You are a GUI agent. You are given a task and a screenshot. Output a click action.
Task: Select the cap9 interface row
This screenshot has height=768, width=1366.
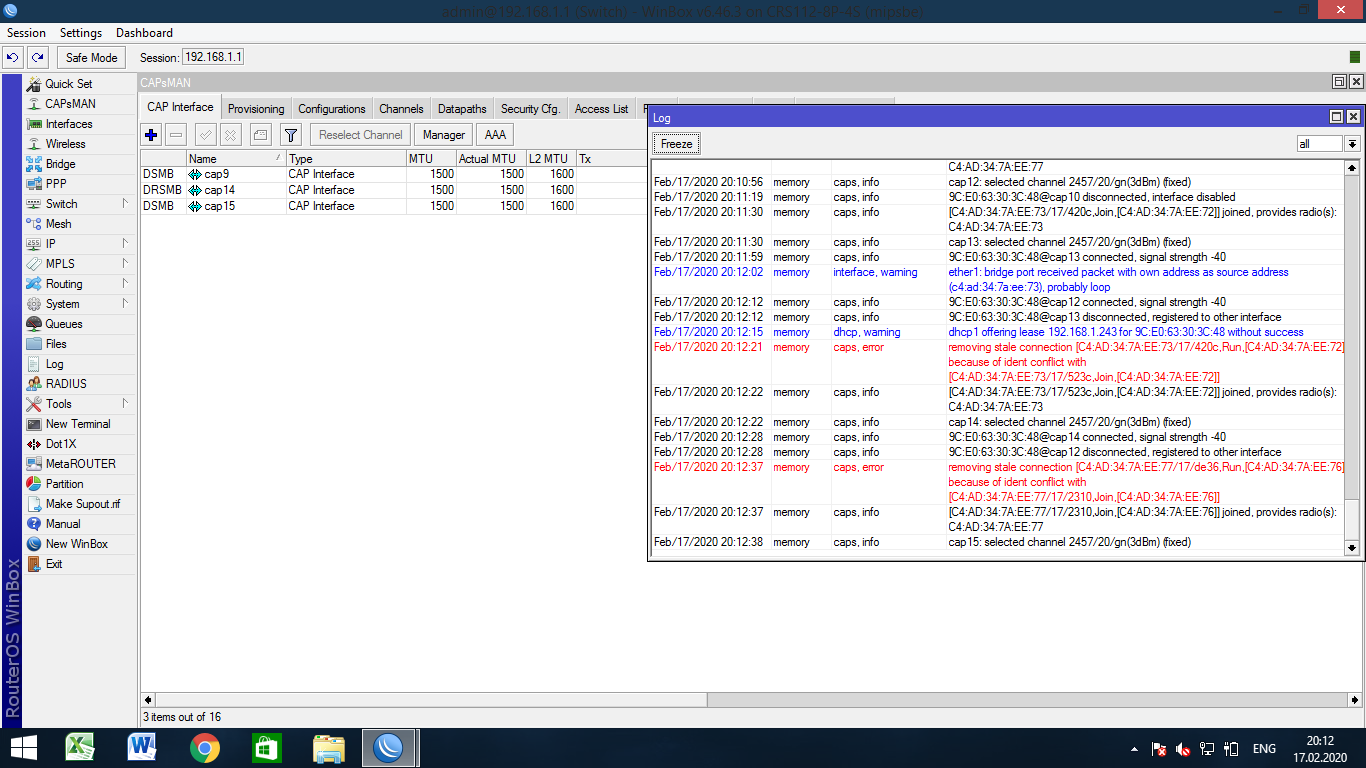point(393,174)
